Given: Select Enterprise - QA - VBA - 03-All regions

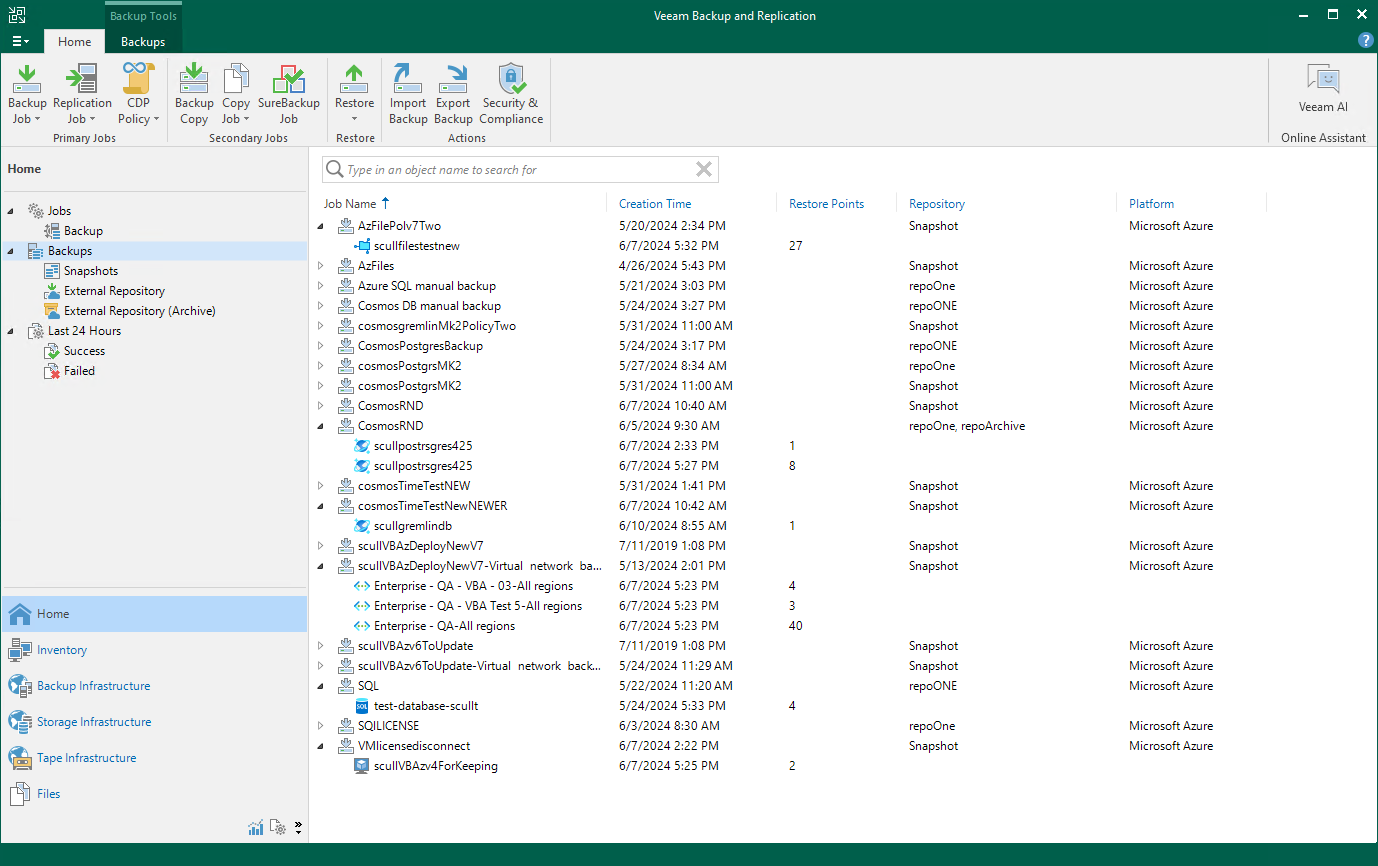Looking at the screenshot, I should pyautogui.click(x=474, y=586).
